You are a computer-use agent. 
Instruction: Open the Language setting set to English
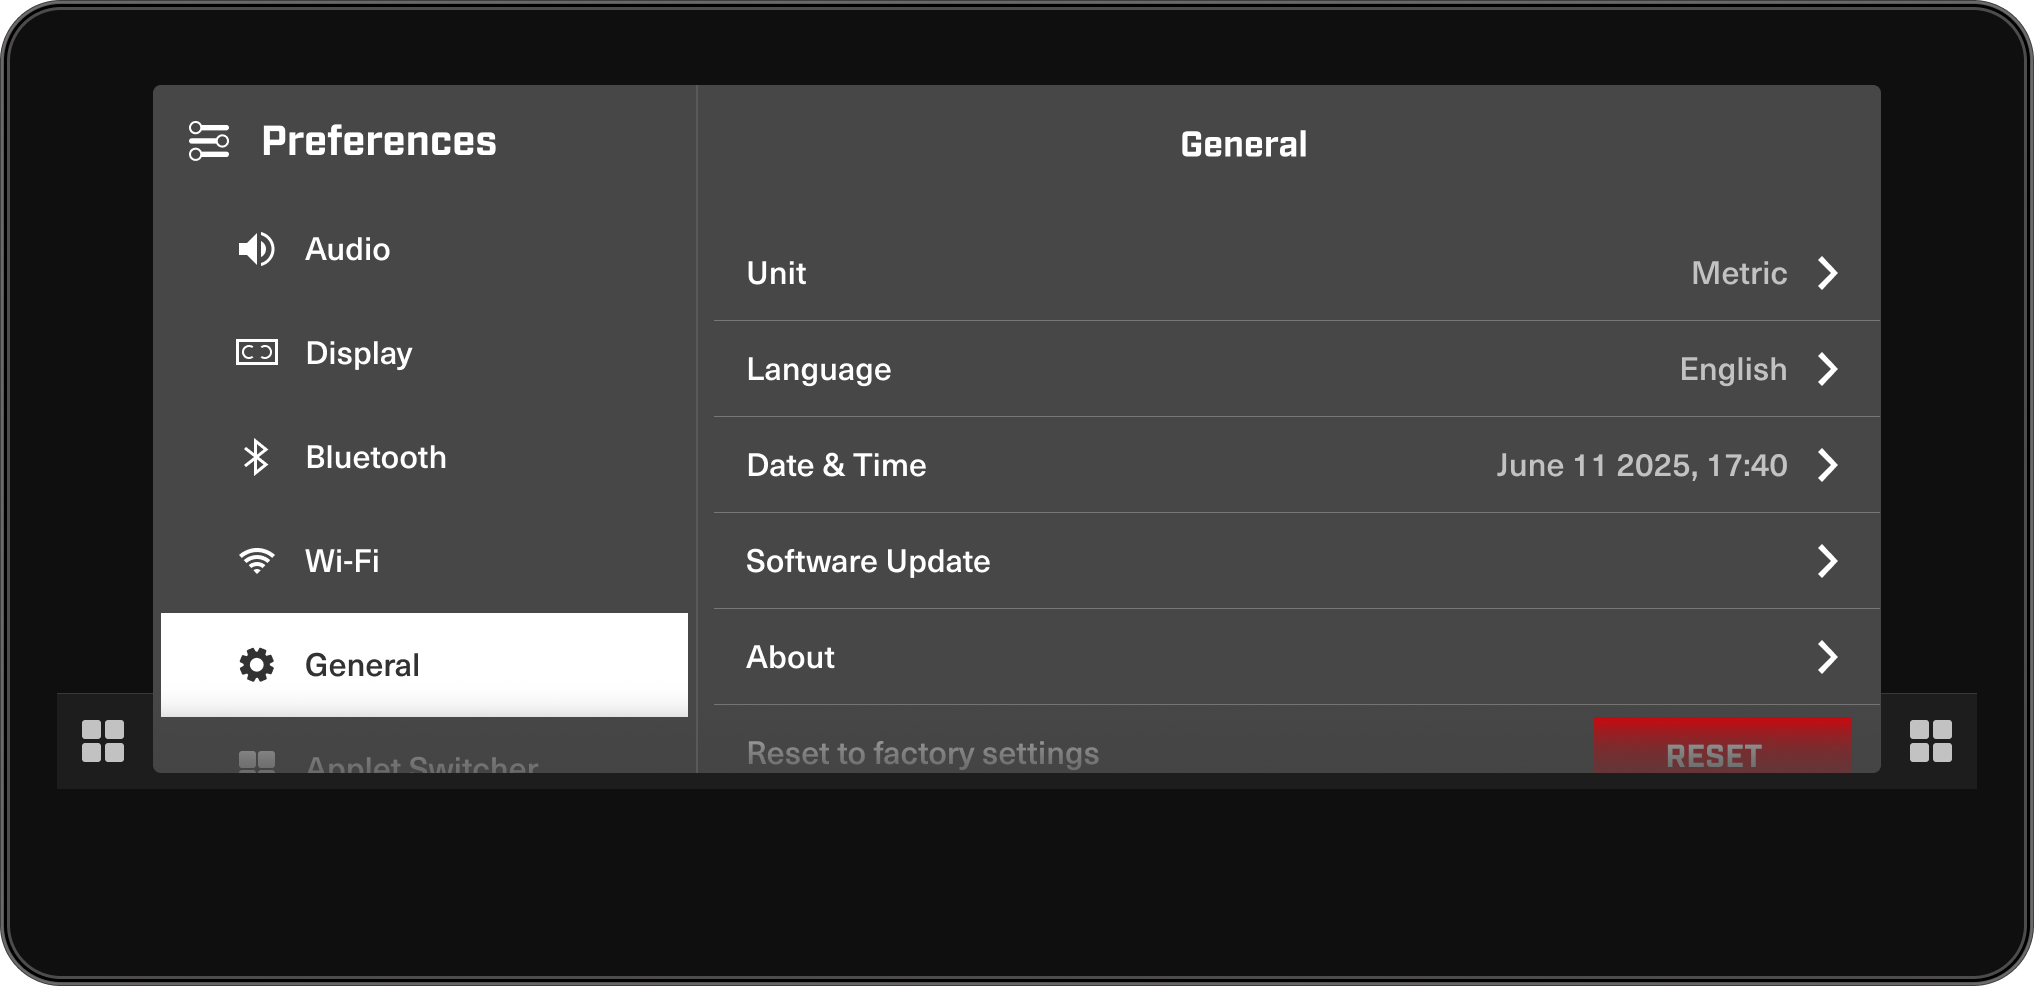[x=1829, y=369]
